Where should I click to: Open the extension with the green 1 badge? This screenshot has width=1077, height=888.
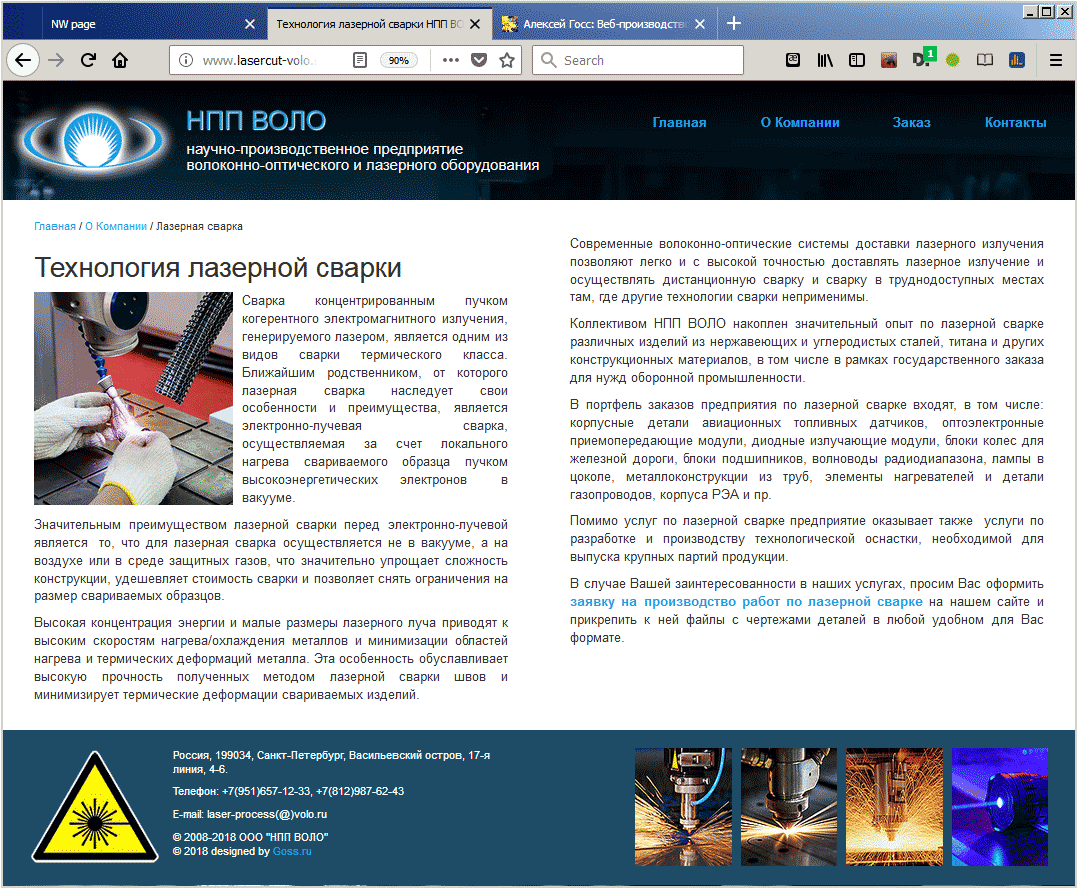923,58
